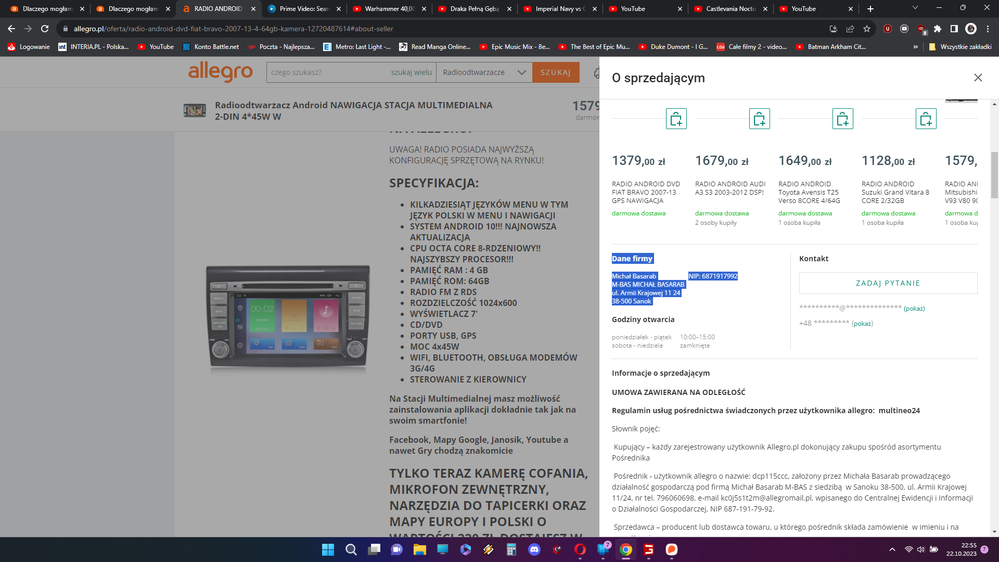The image size is (999, 562).
Task: Click the seller panel vertical scrollbar
Action: click(995, 175)
